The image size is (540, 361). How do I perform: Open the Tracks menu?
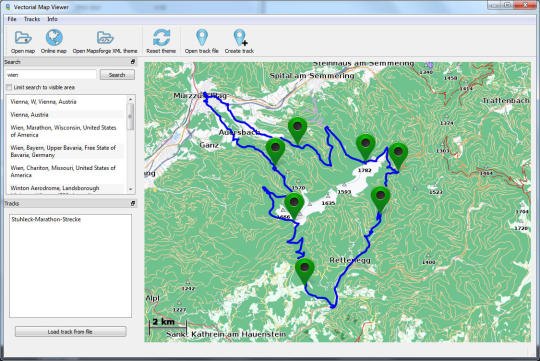tap(32, 19)
